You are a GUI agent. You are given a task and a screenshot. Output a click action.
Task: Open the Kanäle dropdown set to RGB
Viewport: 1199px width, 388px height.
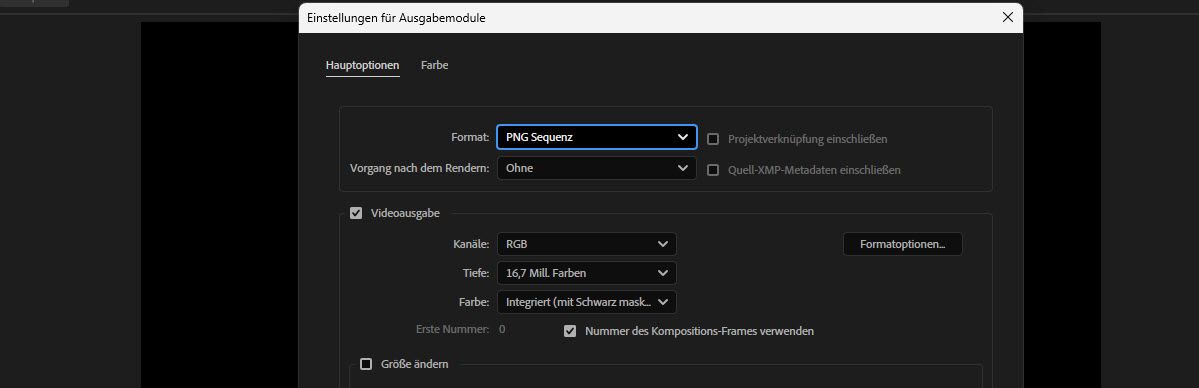click(587, 244)
